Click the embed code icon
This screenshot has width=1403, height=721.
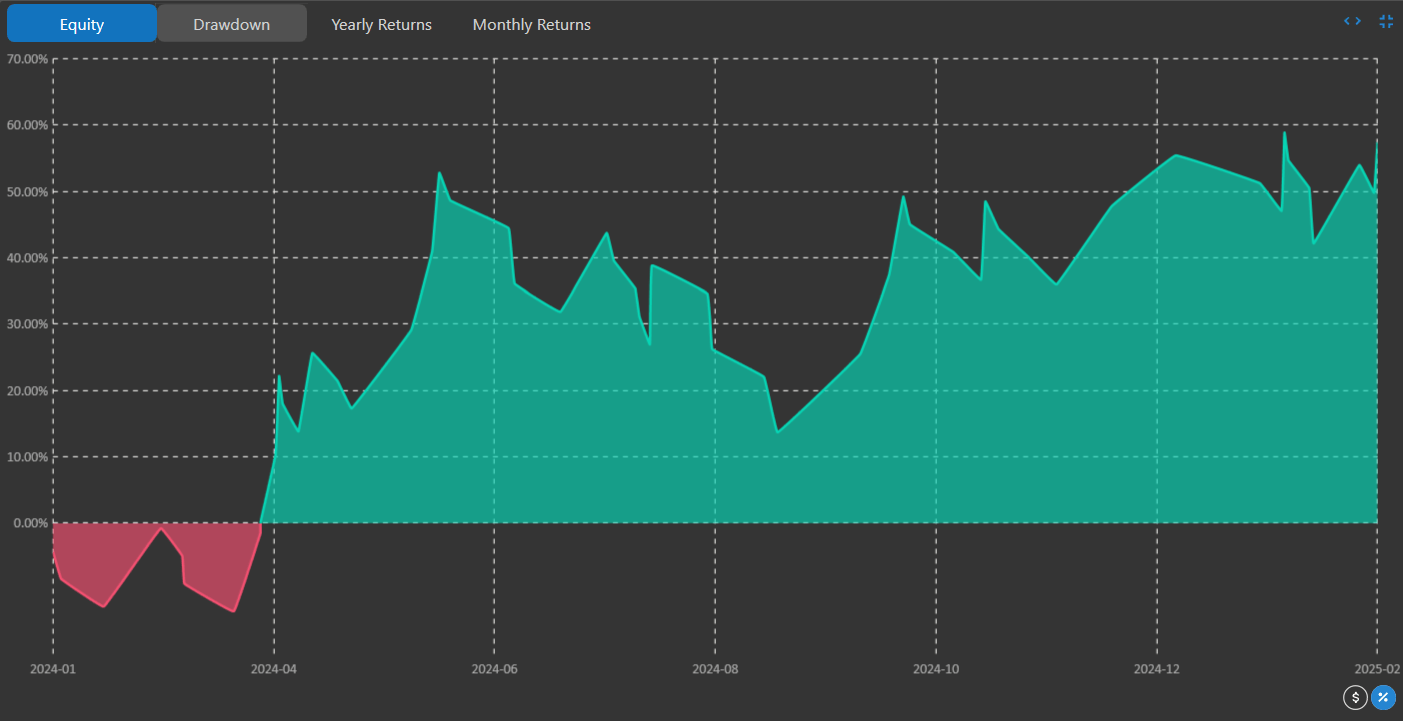click(1352, 21)
